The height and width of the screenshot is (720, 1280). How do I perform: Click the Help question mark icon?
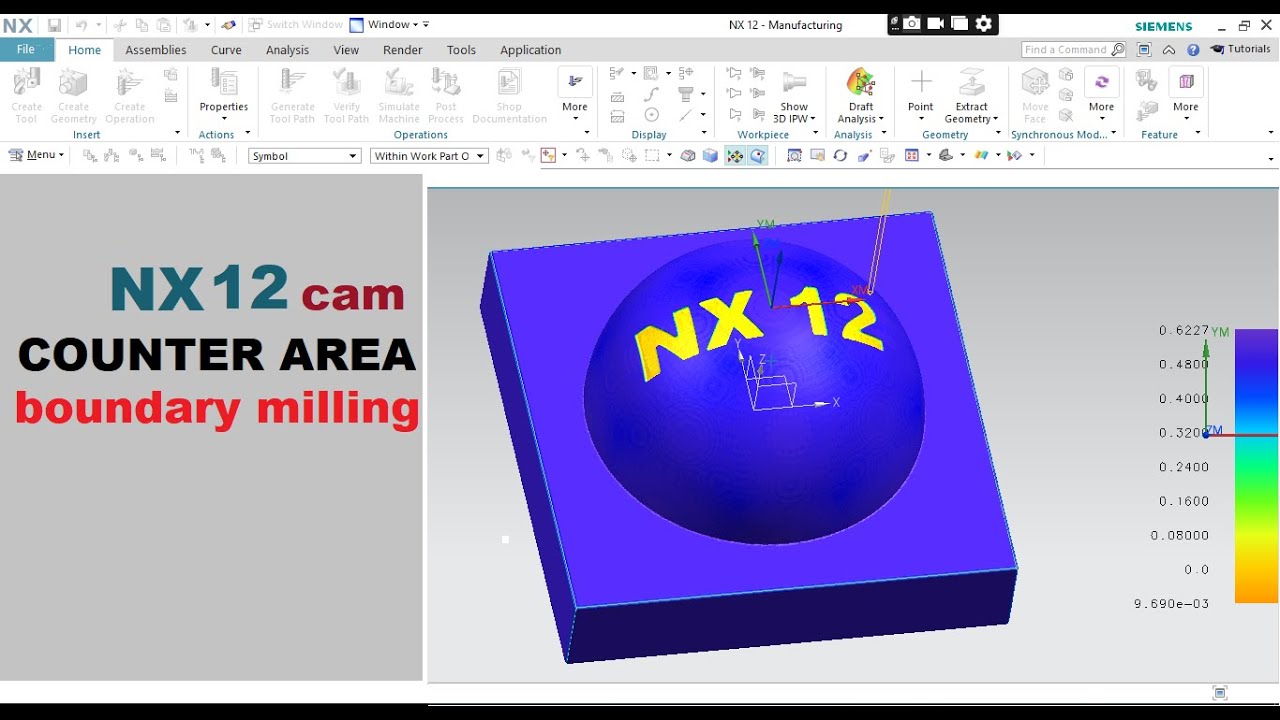point(1193,50)
